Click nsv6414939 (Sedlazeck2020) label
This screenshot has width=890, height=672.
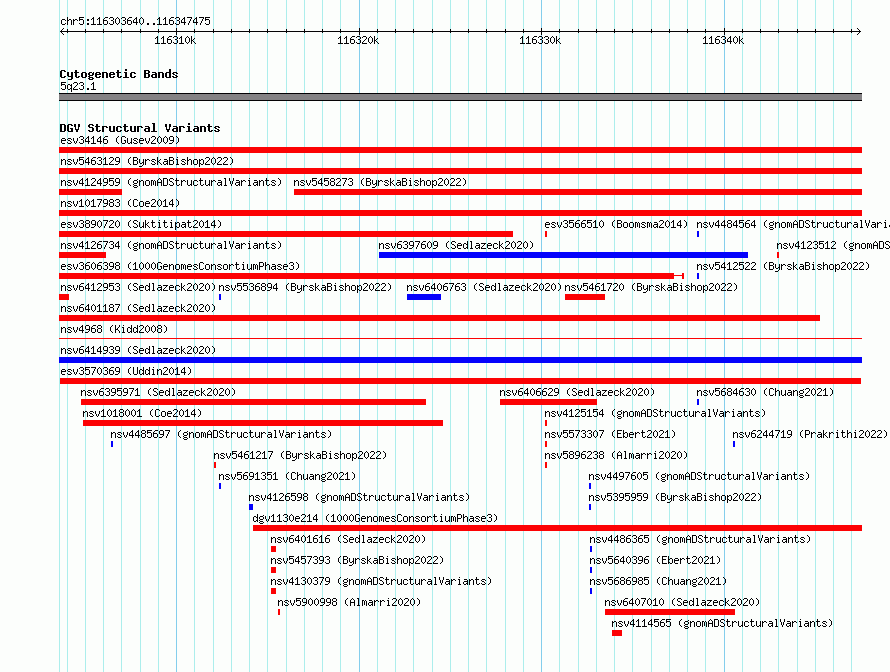138,350
